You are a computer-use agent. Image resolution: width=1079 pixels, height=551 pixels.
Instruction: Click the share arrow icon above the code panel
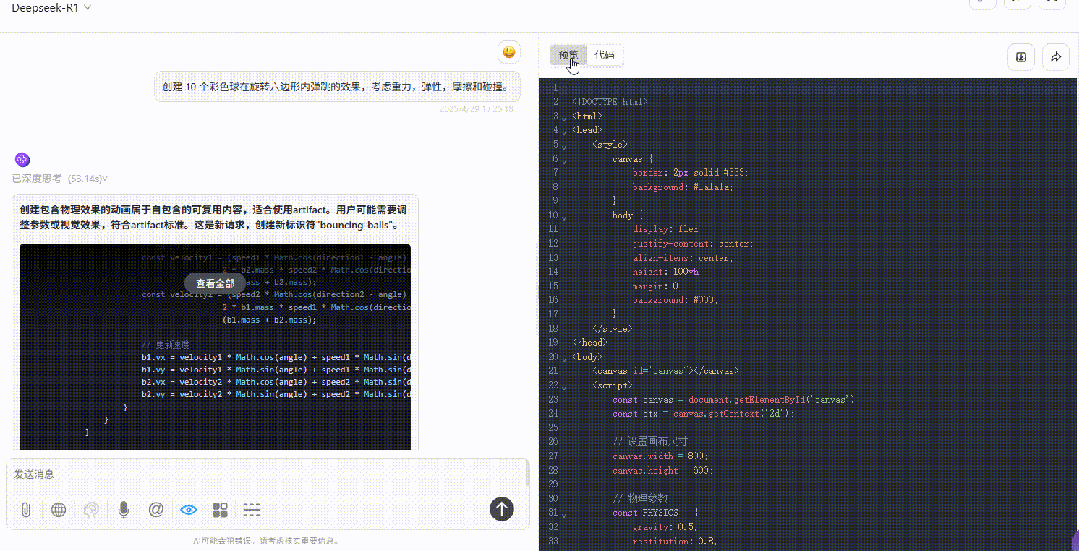(1056, 57)
